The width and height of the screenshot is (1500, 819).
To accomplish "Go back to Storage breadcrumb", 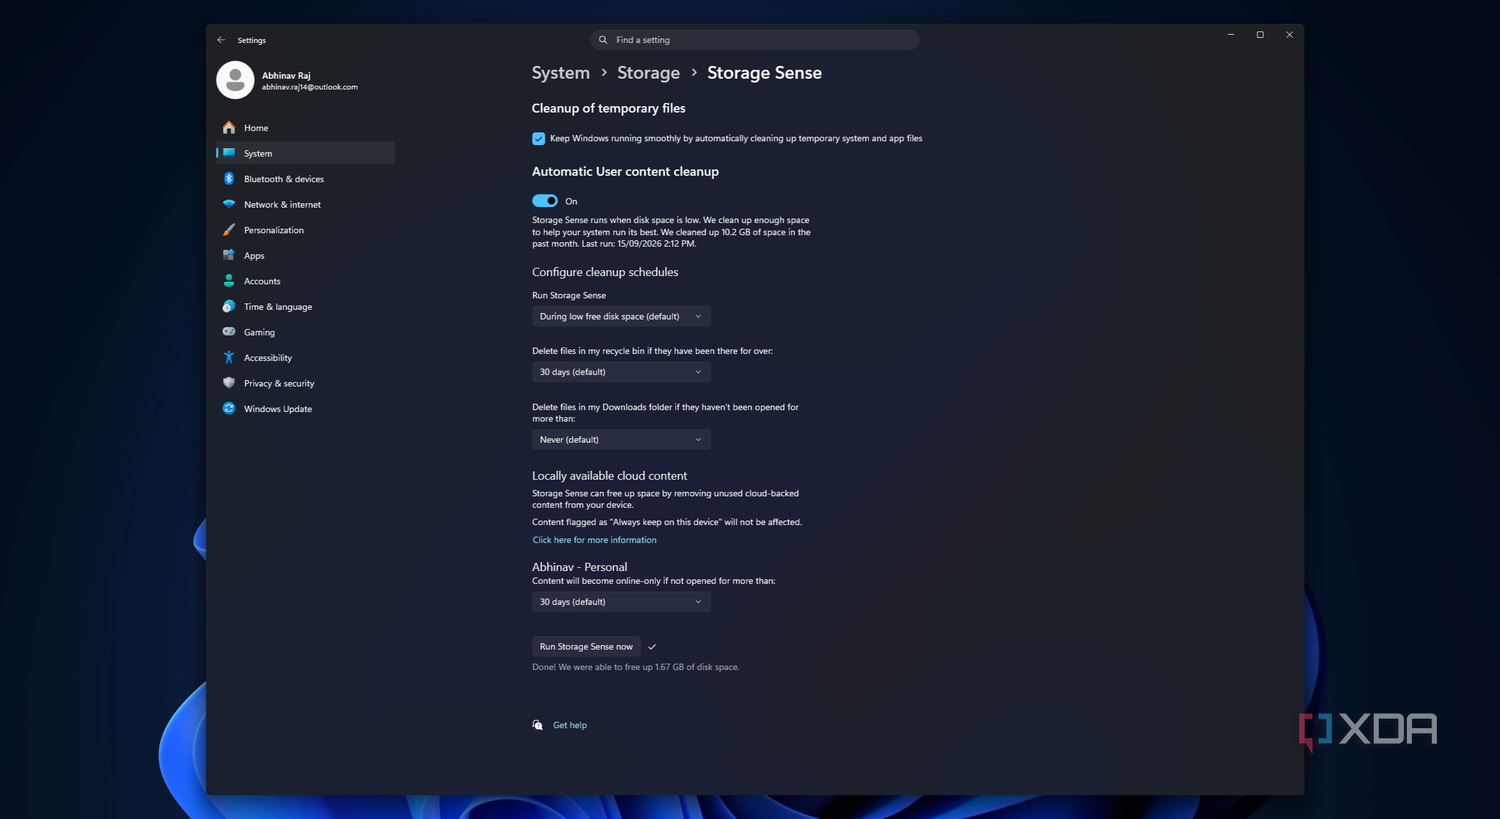I will point(648,73).
